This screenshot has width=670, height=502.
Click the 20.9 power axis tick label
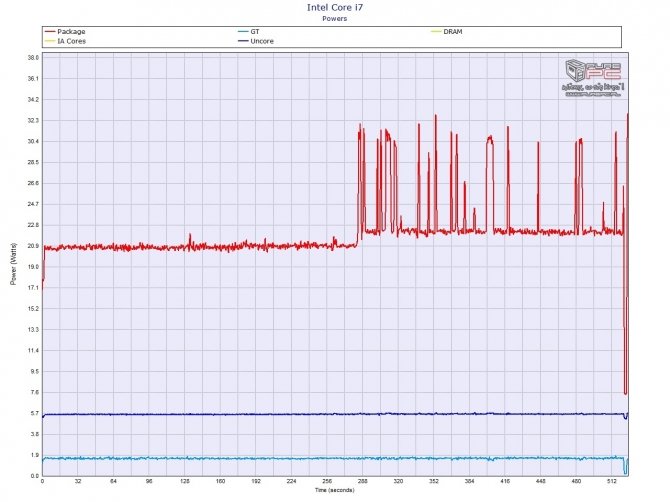pos(33,246)
